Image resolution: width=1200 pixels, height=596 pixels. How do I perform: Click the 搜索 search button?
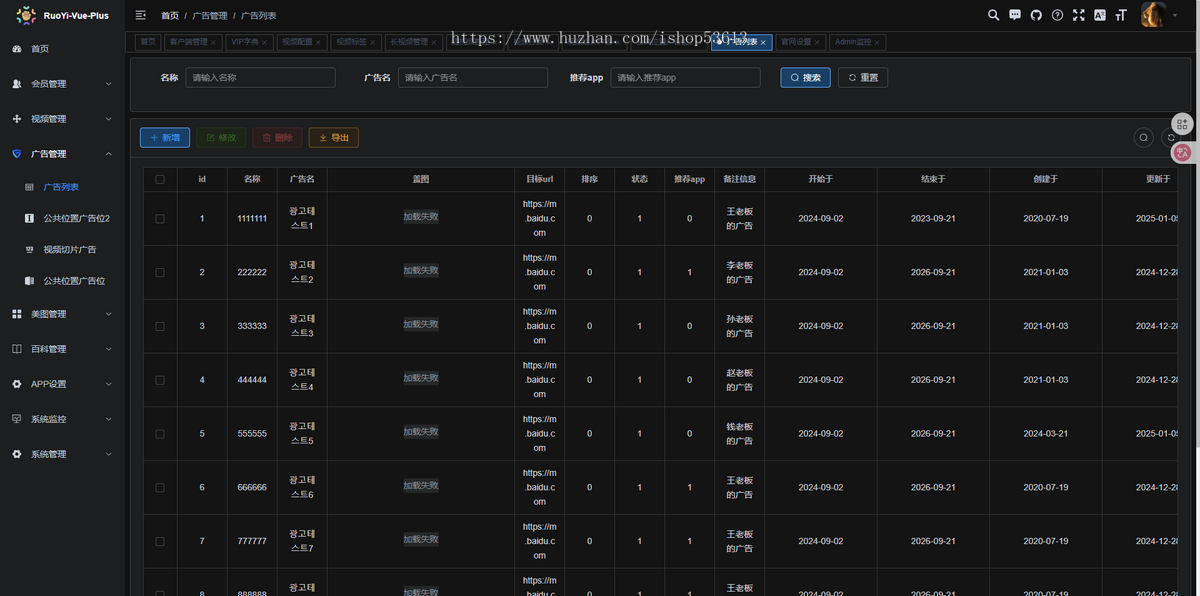point(805,77)
